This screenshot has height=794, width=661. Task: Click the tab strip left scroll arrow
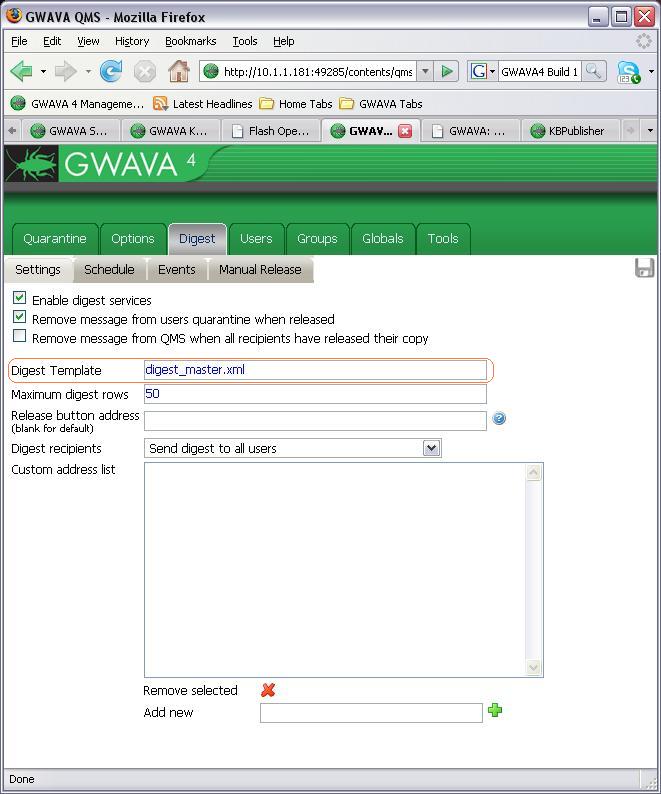point(12,131)
